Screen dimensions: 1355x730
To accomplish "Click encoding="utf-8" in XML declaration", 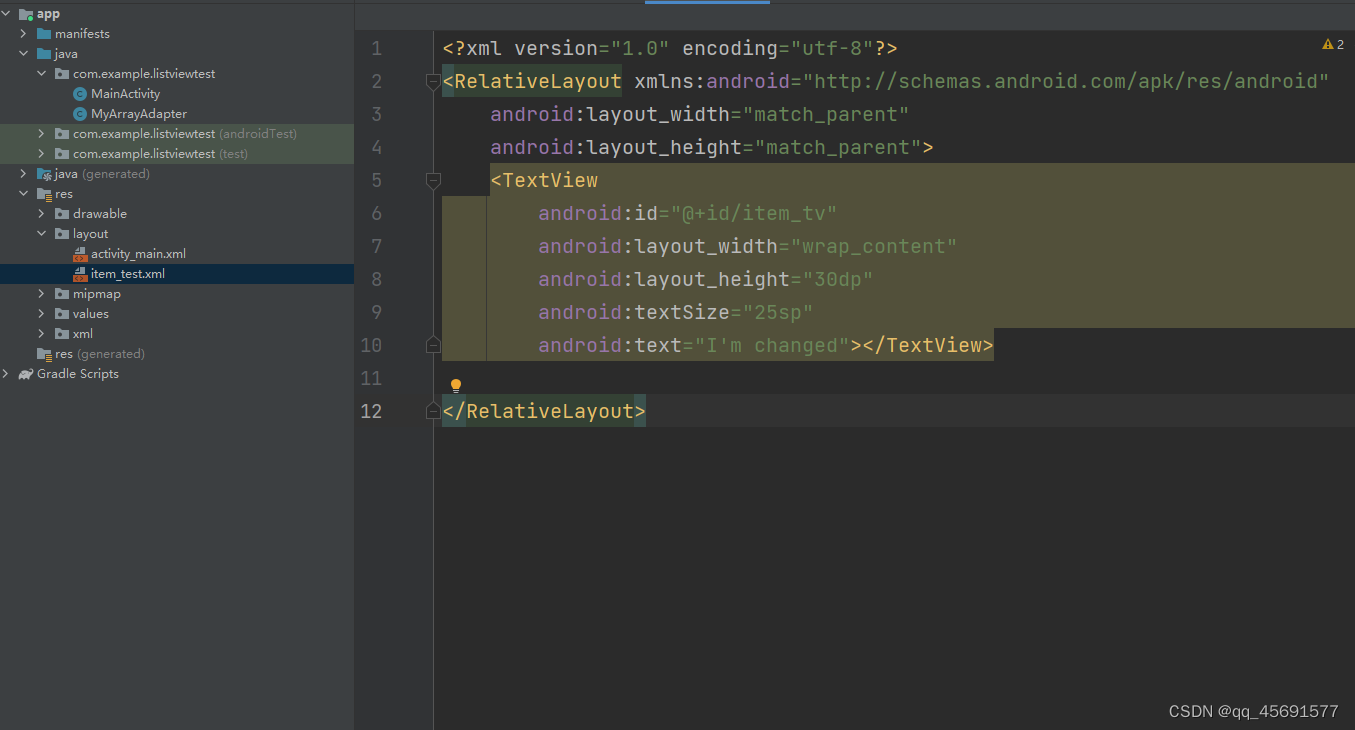I will tap(778, 48).
